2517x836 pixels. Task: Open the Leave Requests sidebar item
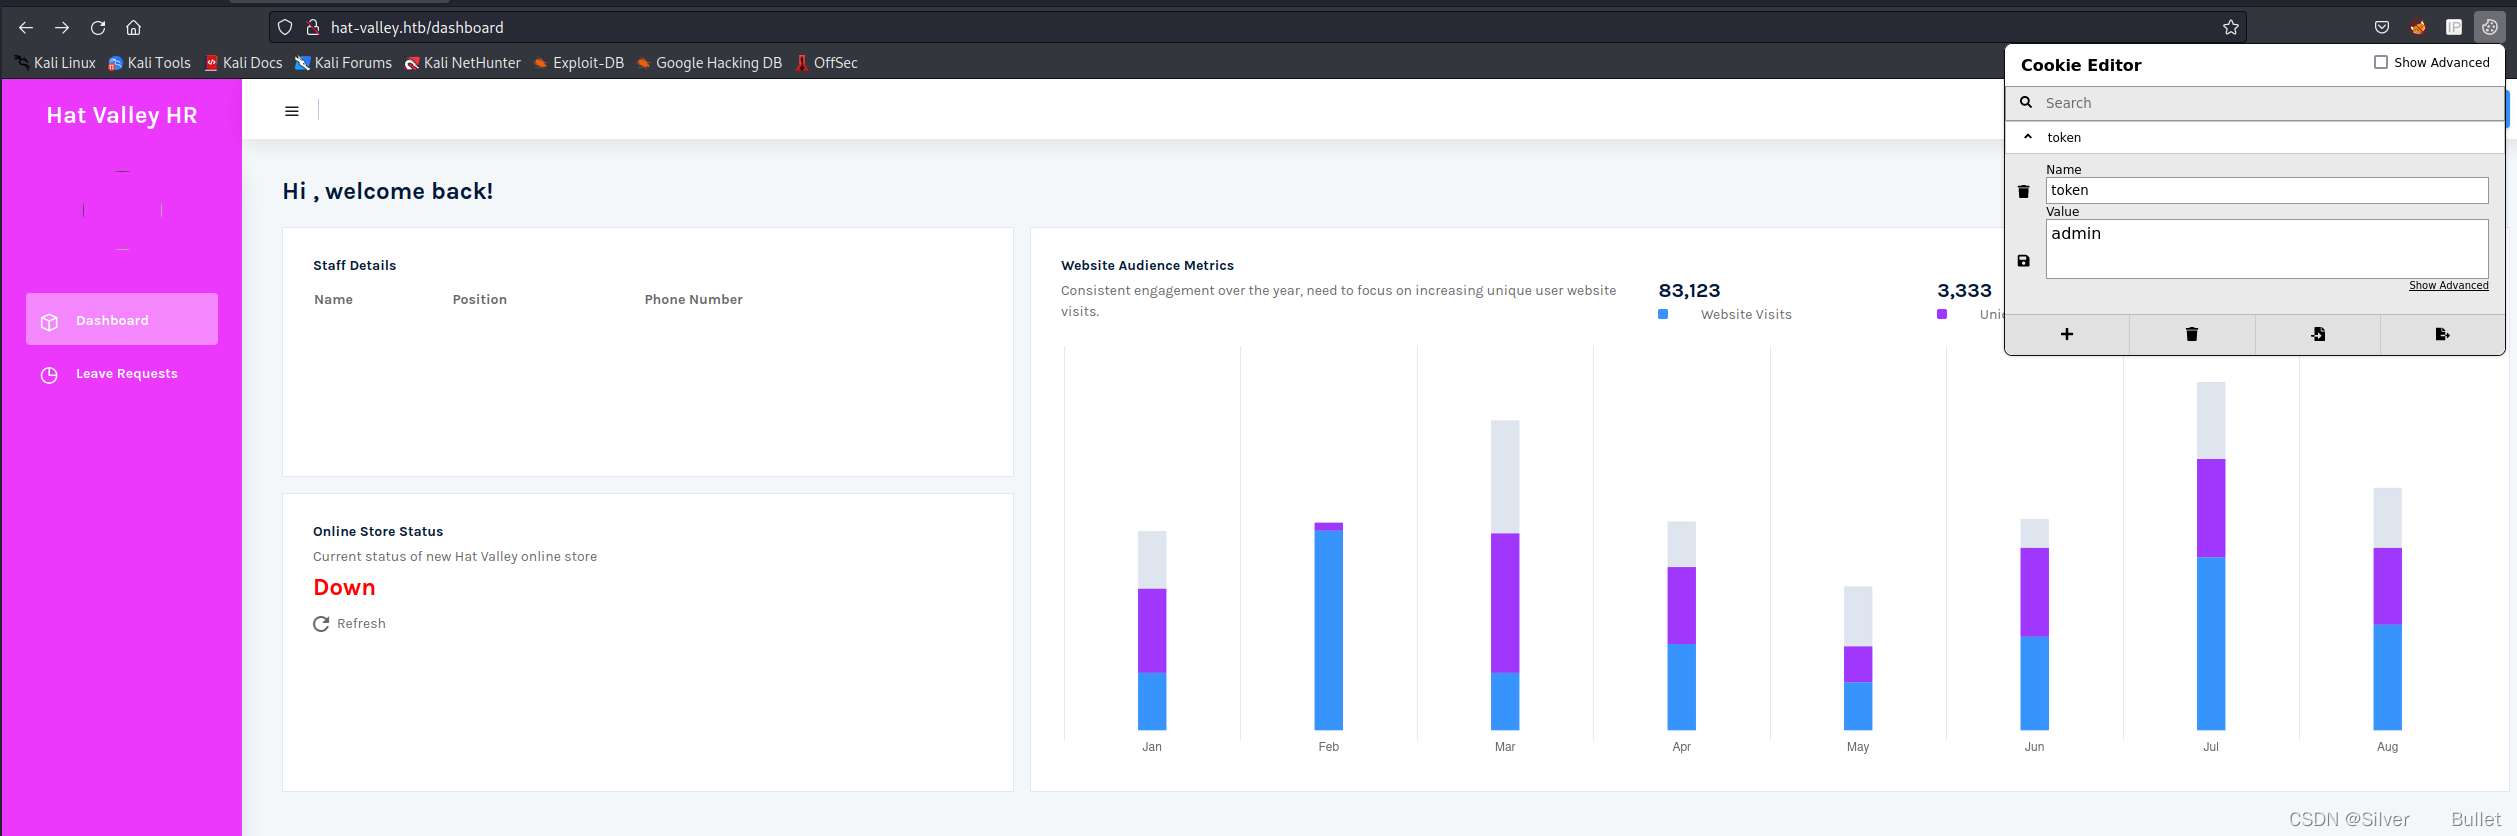(122, 374)
